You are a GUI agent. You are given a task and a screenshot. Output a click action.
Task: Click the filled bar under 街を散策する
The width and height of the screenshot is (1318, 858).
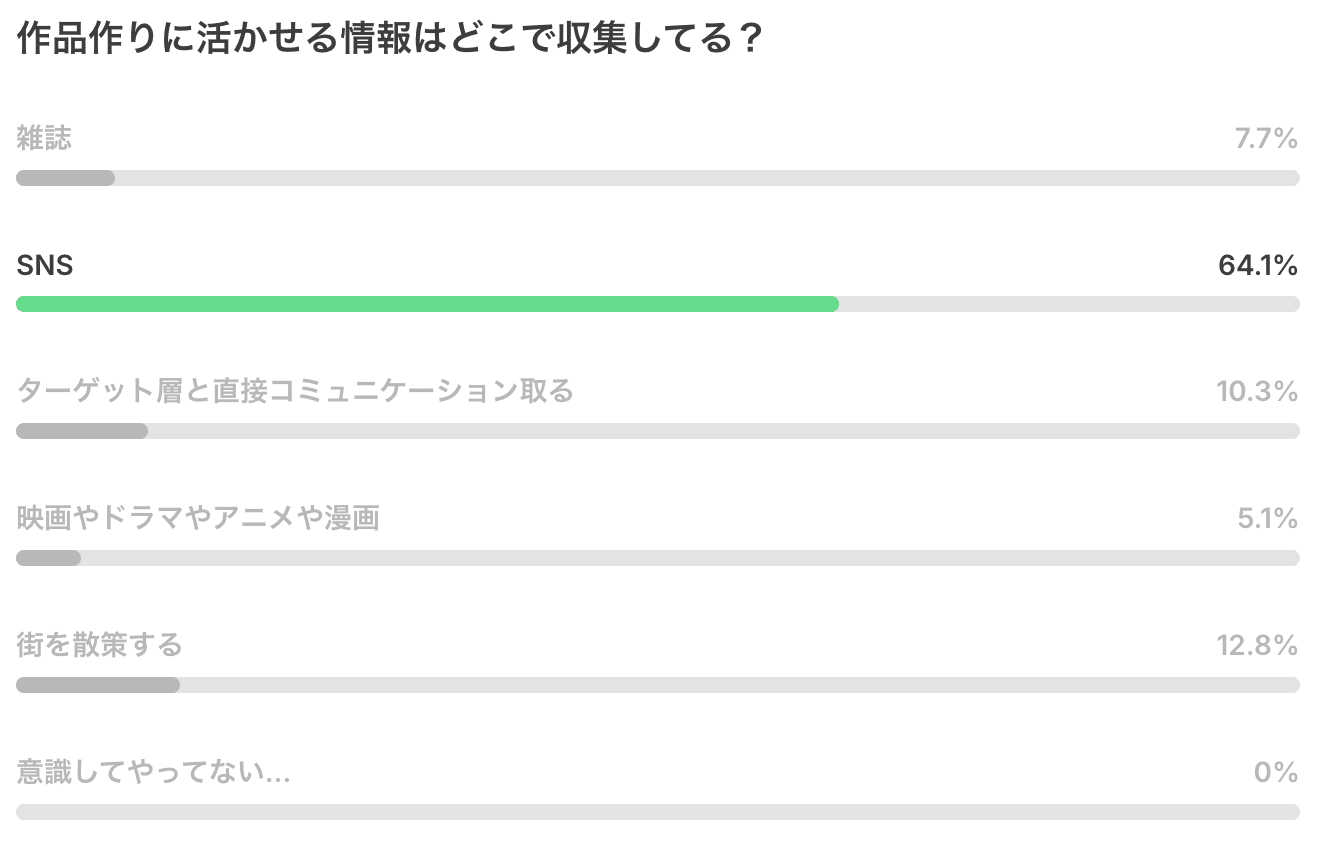pyautogui.click(x=98, y=685)
